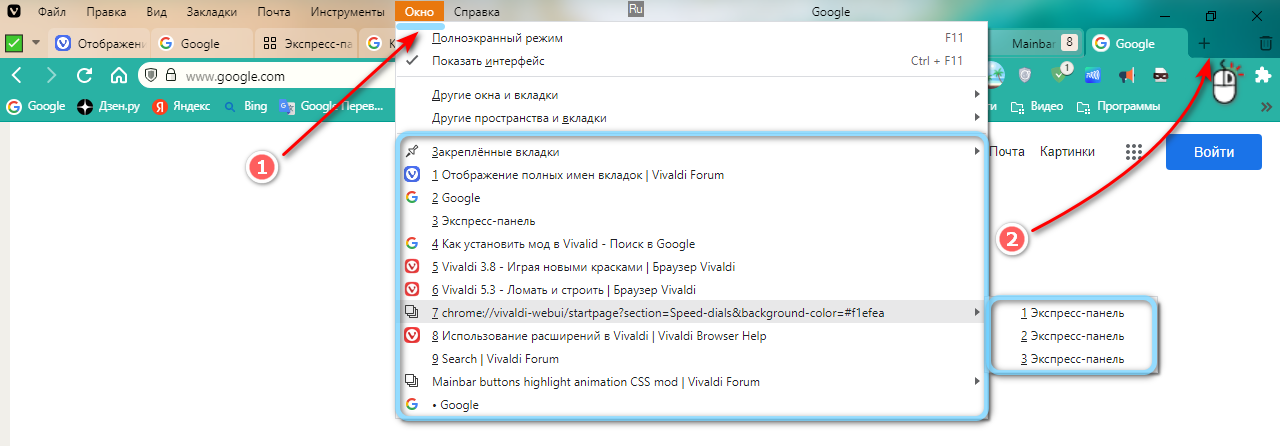Click the gray shield extension icon
The width and height of the screenshot is (1280, 446).
tap(1026, 75)
